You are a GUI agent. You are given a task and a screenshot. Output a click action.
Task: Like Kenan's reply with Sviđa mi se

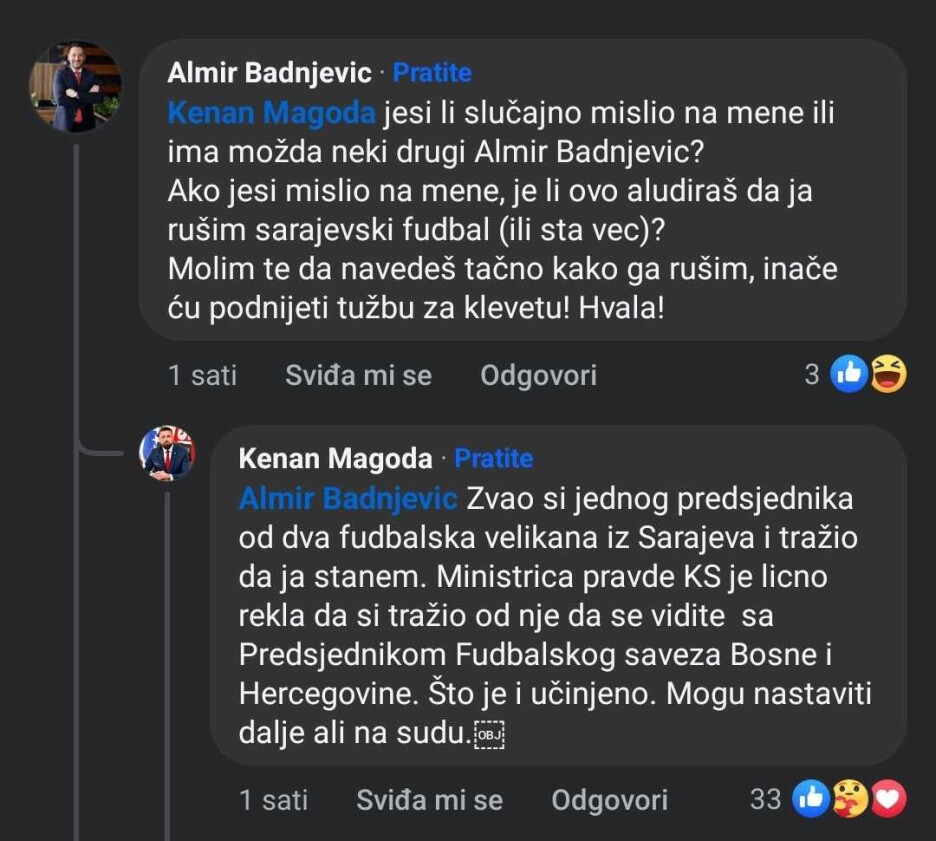pyautogui.click(x=430, y=800)
